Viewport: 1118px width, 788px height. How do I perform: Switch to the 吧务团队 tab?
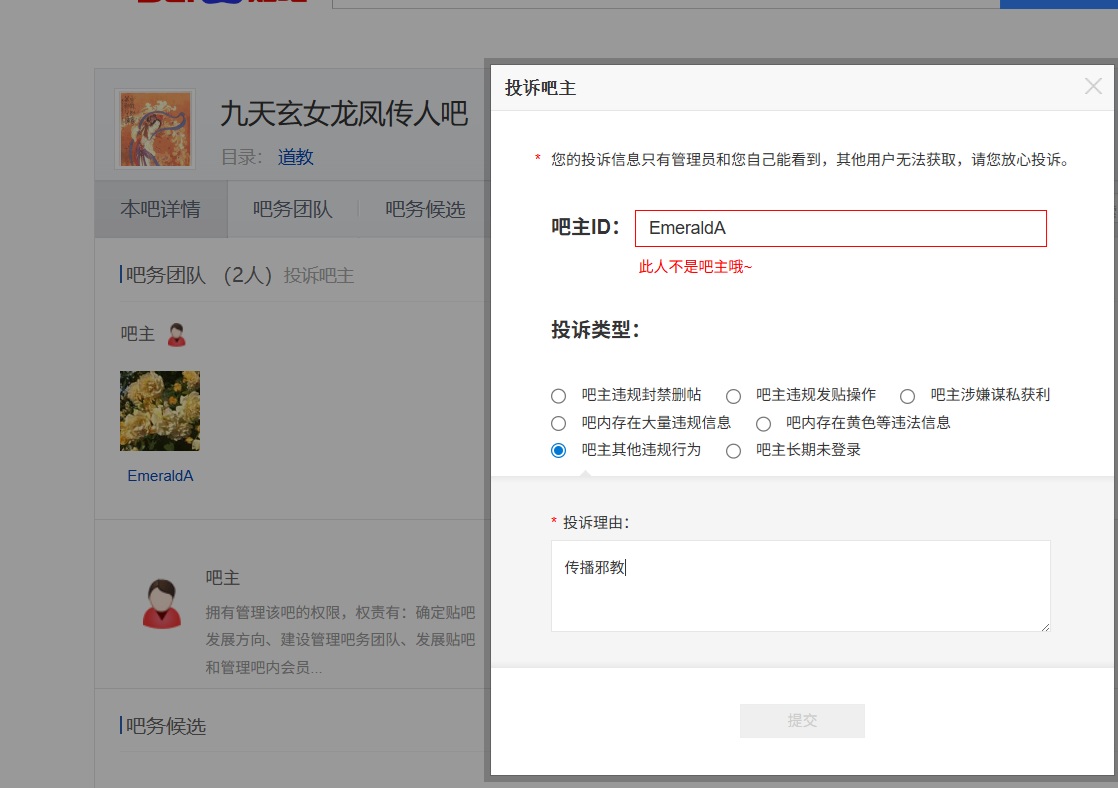click(292, 209)
